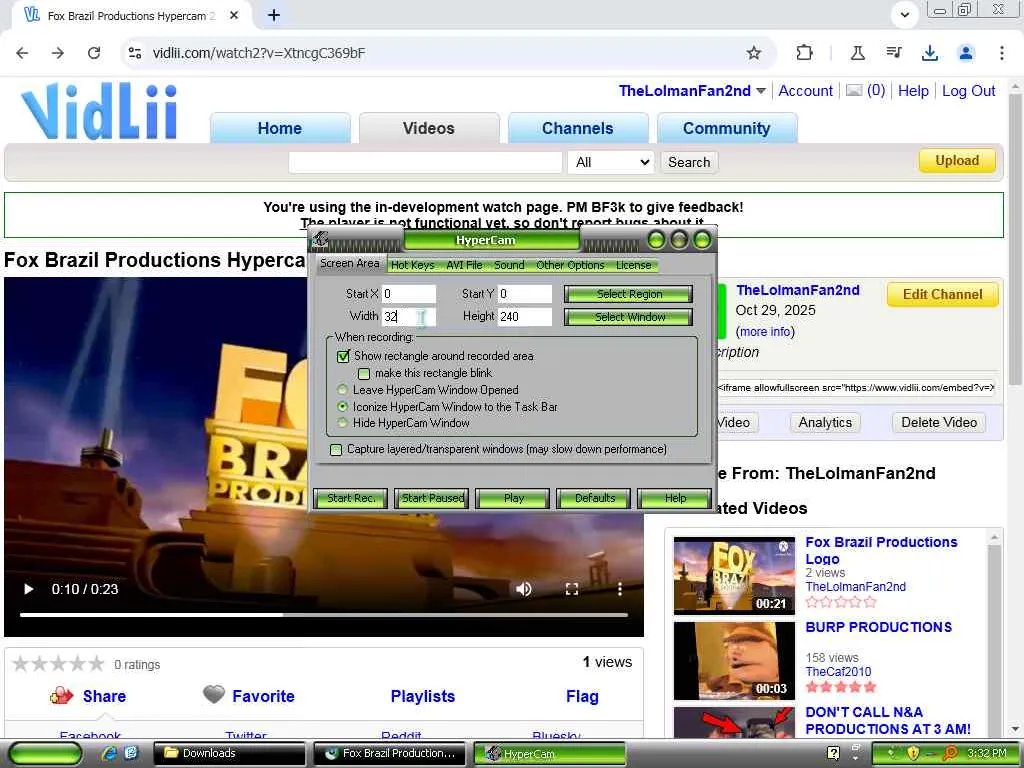The width and height of the screenshot is (1024, 768).
Task: Open BURP PRODUCTIONS video thumbnail
Action: coord(734,661)
